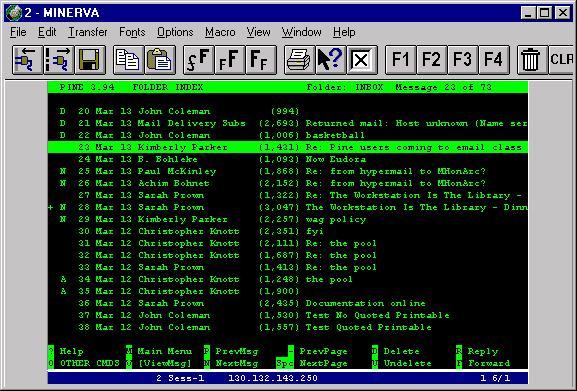The height and width of the screenshot is (391, 577).
Task: Open the View menu
Action: (x=258, y=32)
